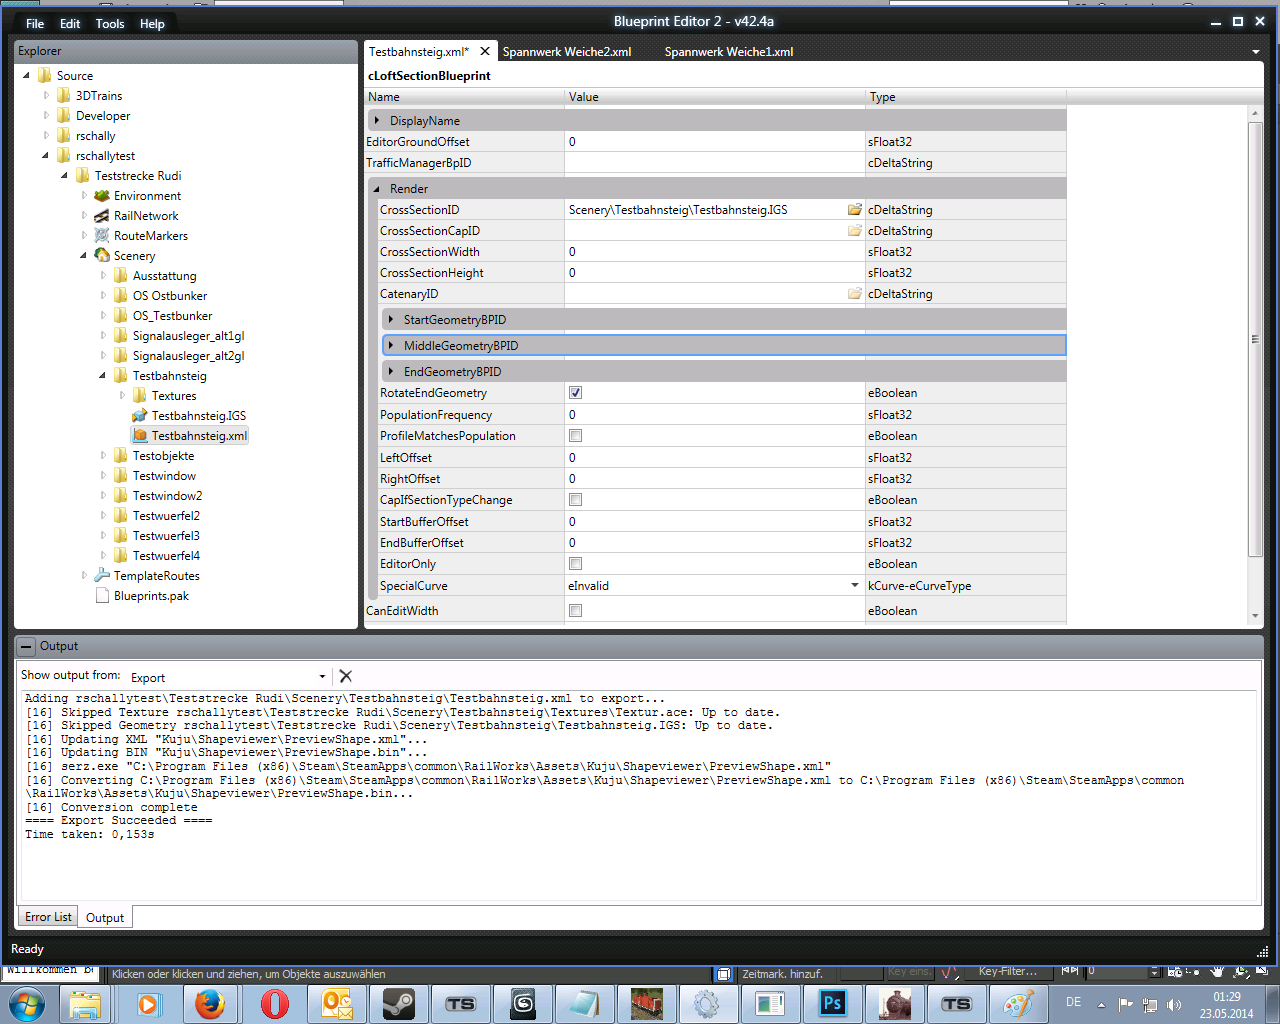Collapse the Output panel using minus icon

point(27,647)
